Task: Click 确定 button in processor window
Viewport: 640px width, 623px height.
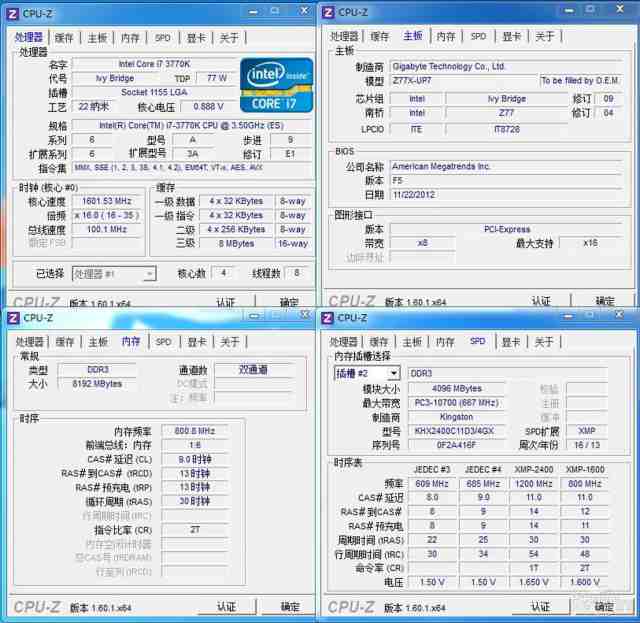Action: 289,303
